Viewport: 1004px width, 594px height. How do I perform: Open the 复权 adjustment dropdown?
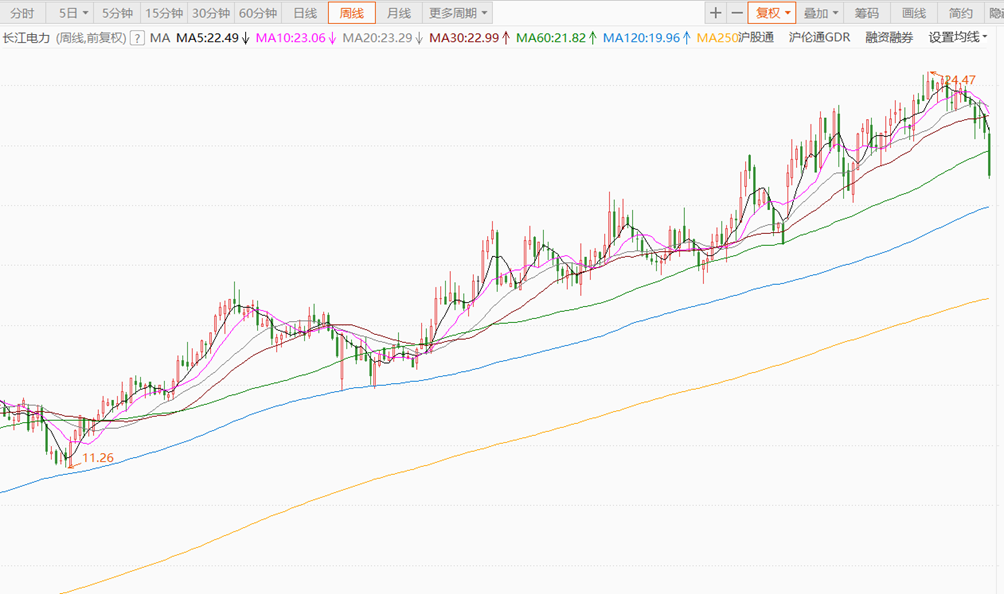(x=772, y=13)
